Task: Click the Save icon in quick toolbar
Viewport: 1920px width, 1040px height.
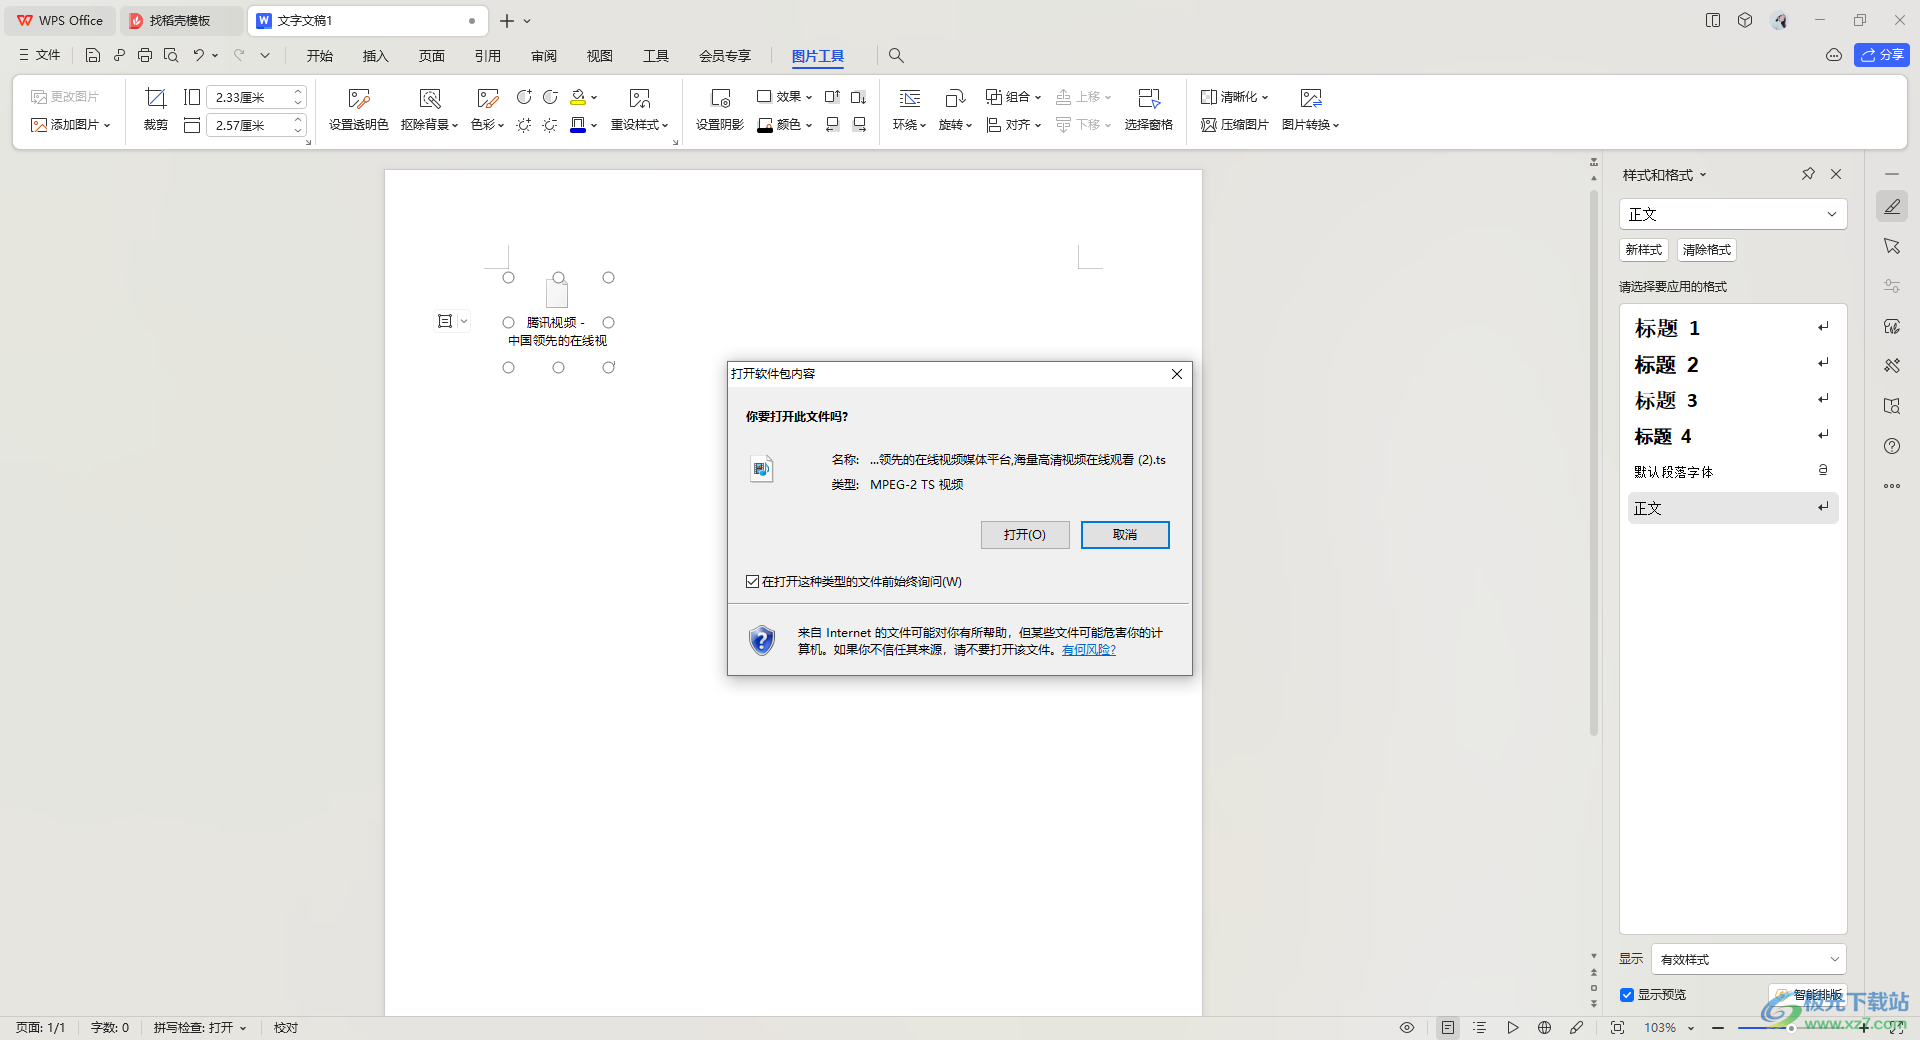Action: pos(93,55)
